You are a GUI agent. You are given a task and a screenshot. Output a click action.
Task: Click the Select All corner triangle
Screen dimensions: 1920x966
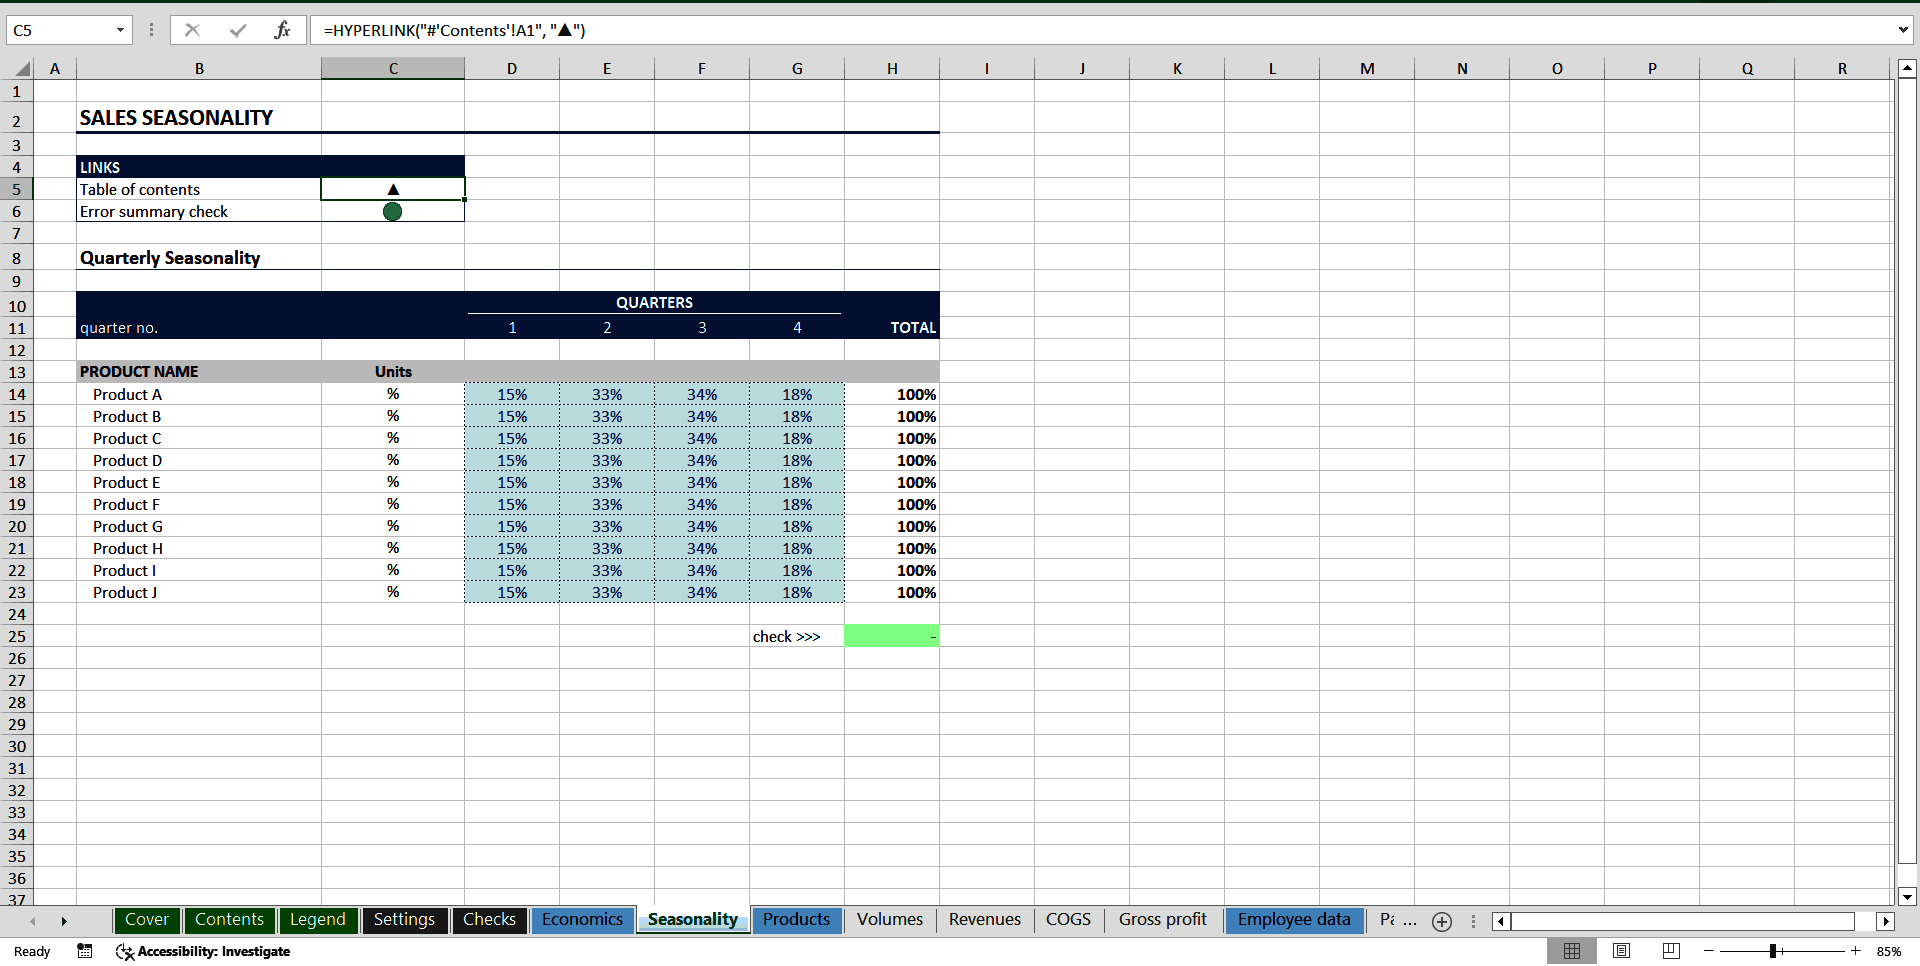click(x=22, y=69)
